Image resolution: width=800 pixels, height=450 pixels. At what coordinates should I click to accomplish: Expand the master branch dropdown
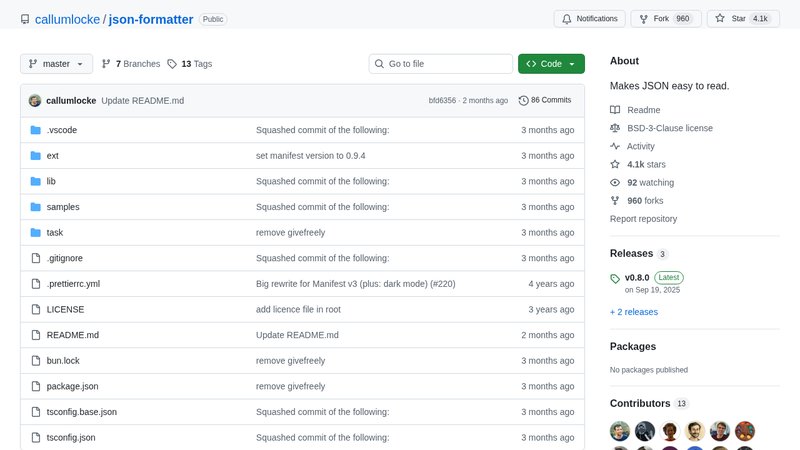[56, 64]
